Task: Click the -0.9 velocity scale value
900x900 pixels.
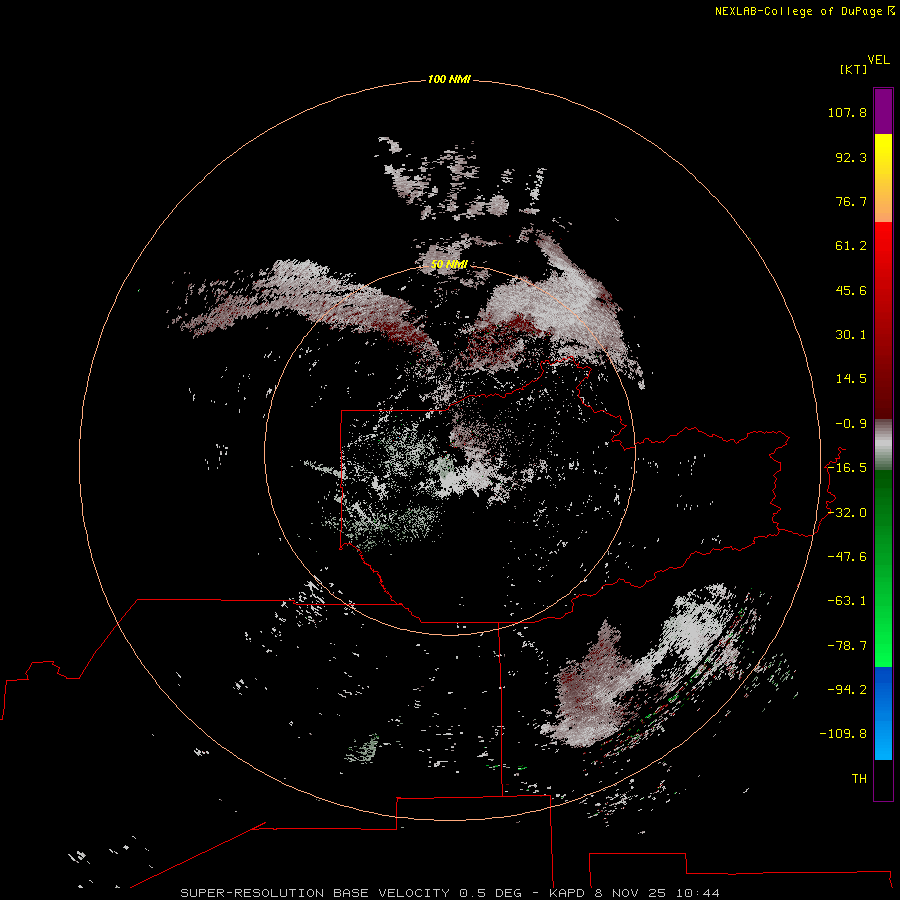Action: tap(851, 424)
